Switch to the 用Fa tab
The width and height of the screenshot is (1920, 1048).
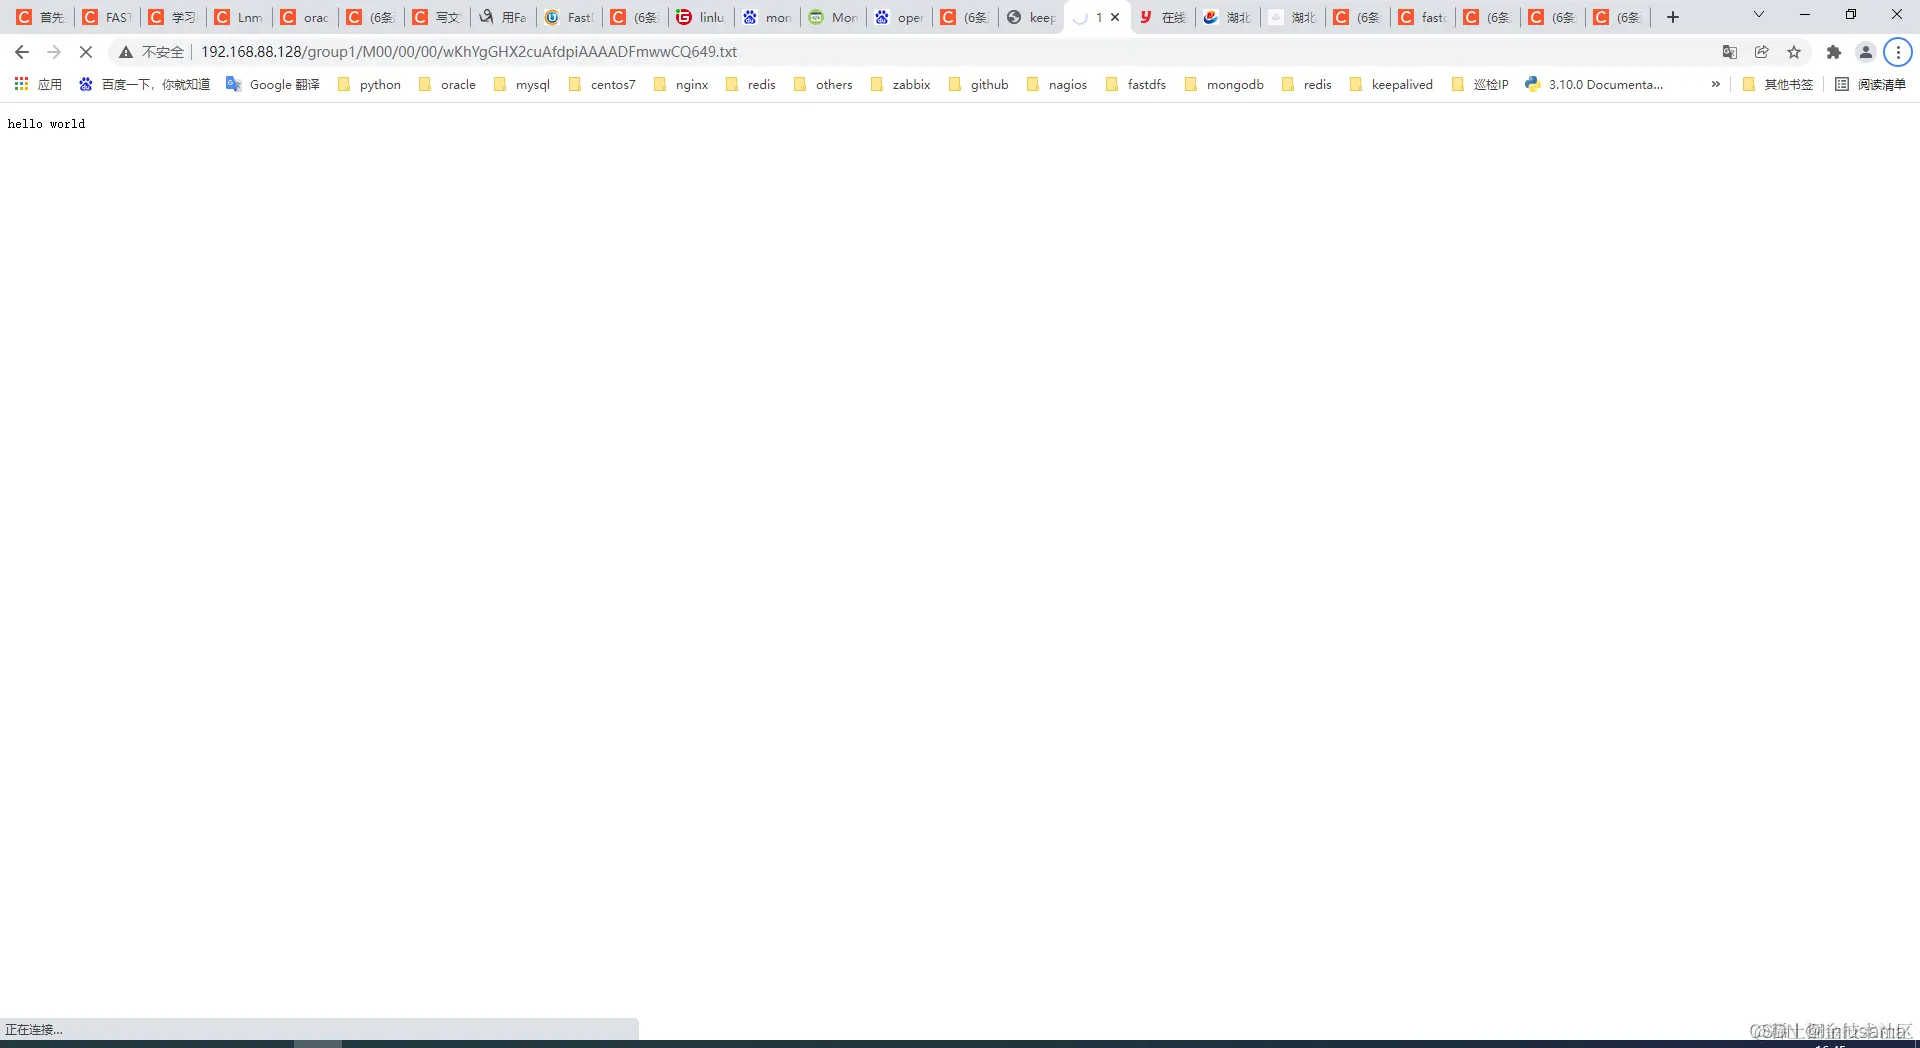502,17
